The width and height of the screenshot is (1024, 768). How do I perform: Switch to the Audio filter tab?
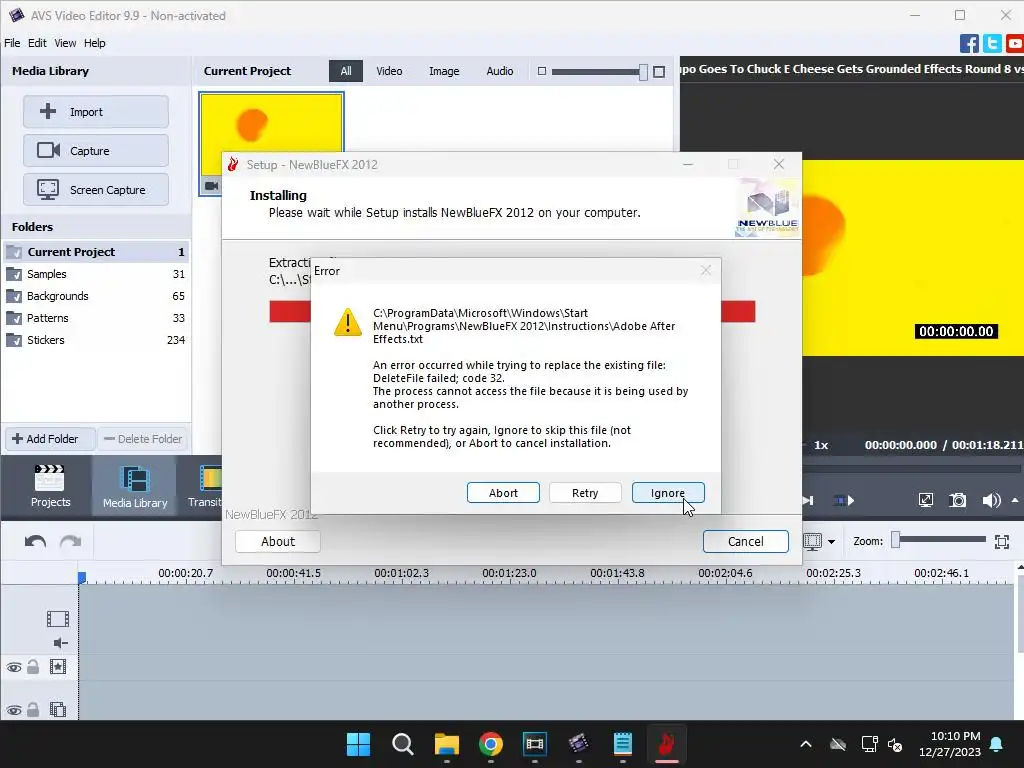500,71
